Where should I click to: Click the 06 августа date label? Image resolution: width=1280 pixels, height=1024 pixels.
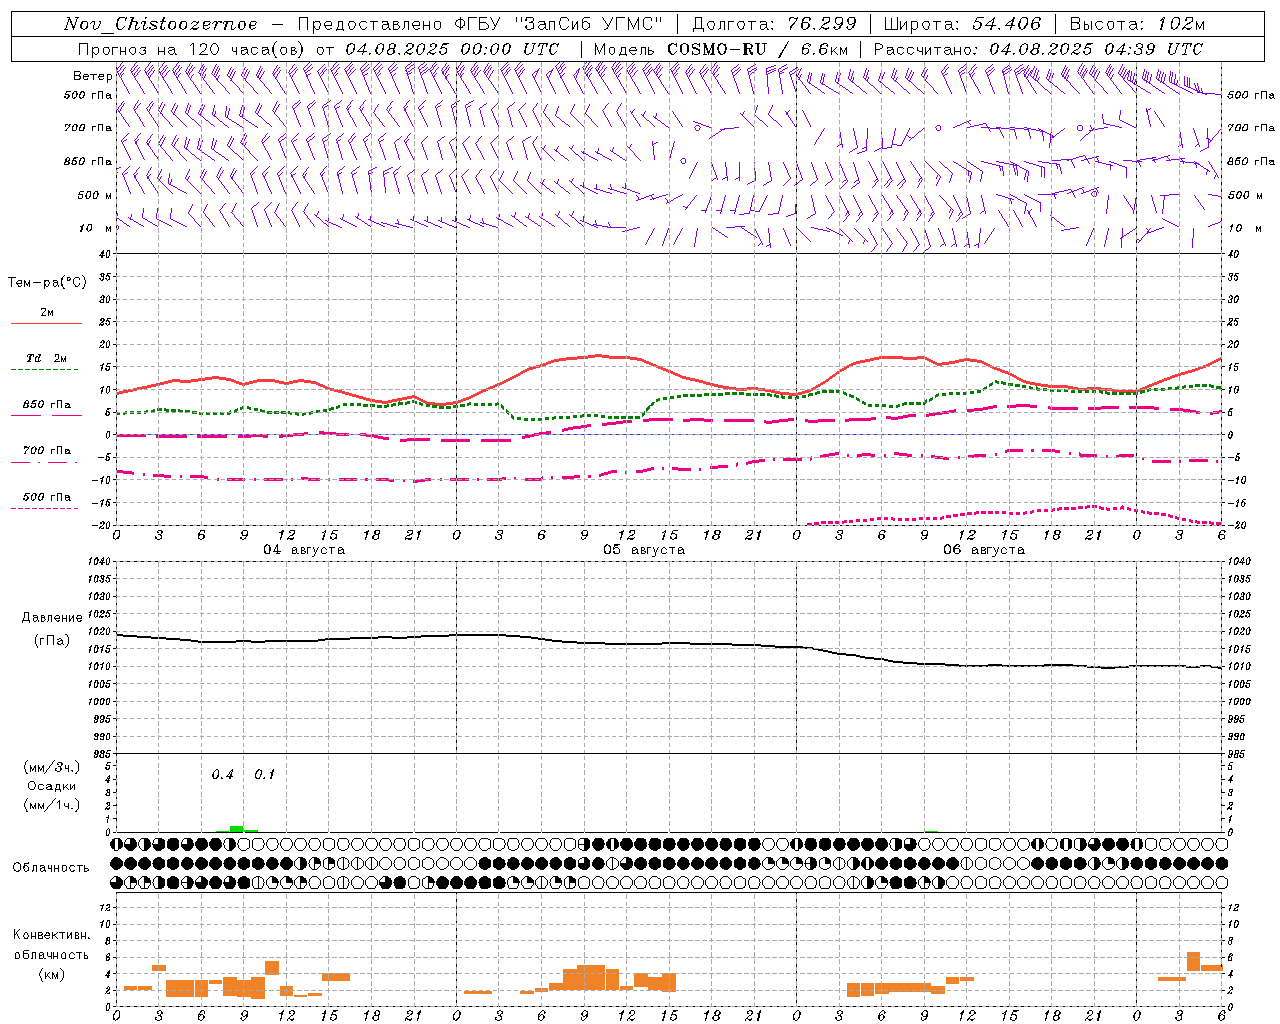click(x=984, y=550)
